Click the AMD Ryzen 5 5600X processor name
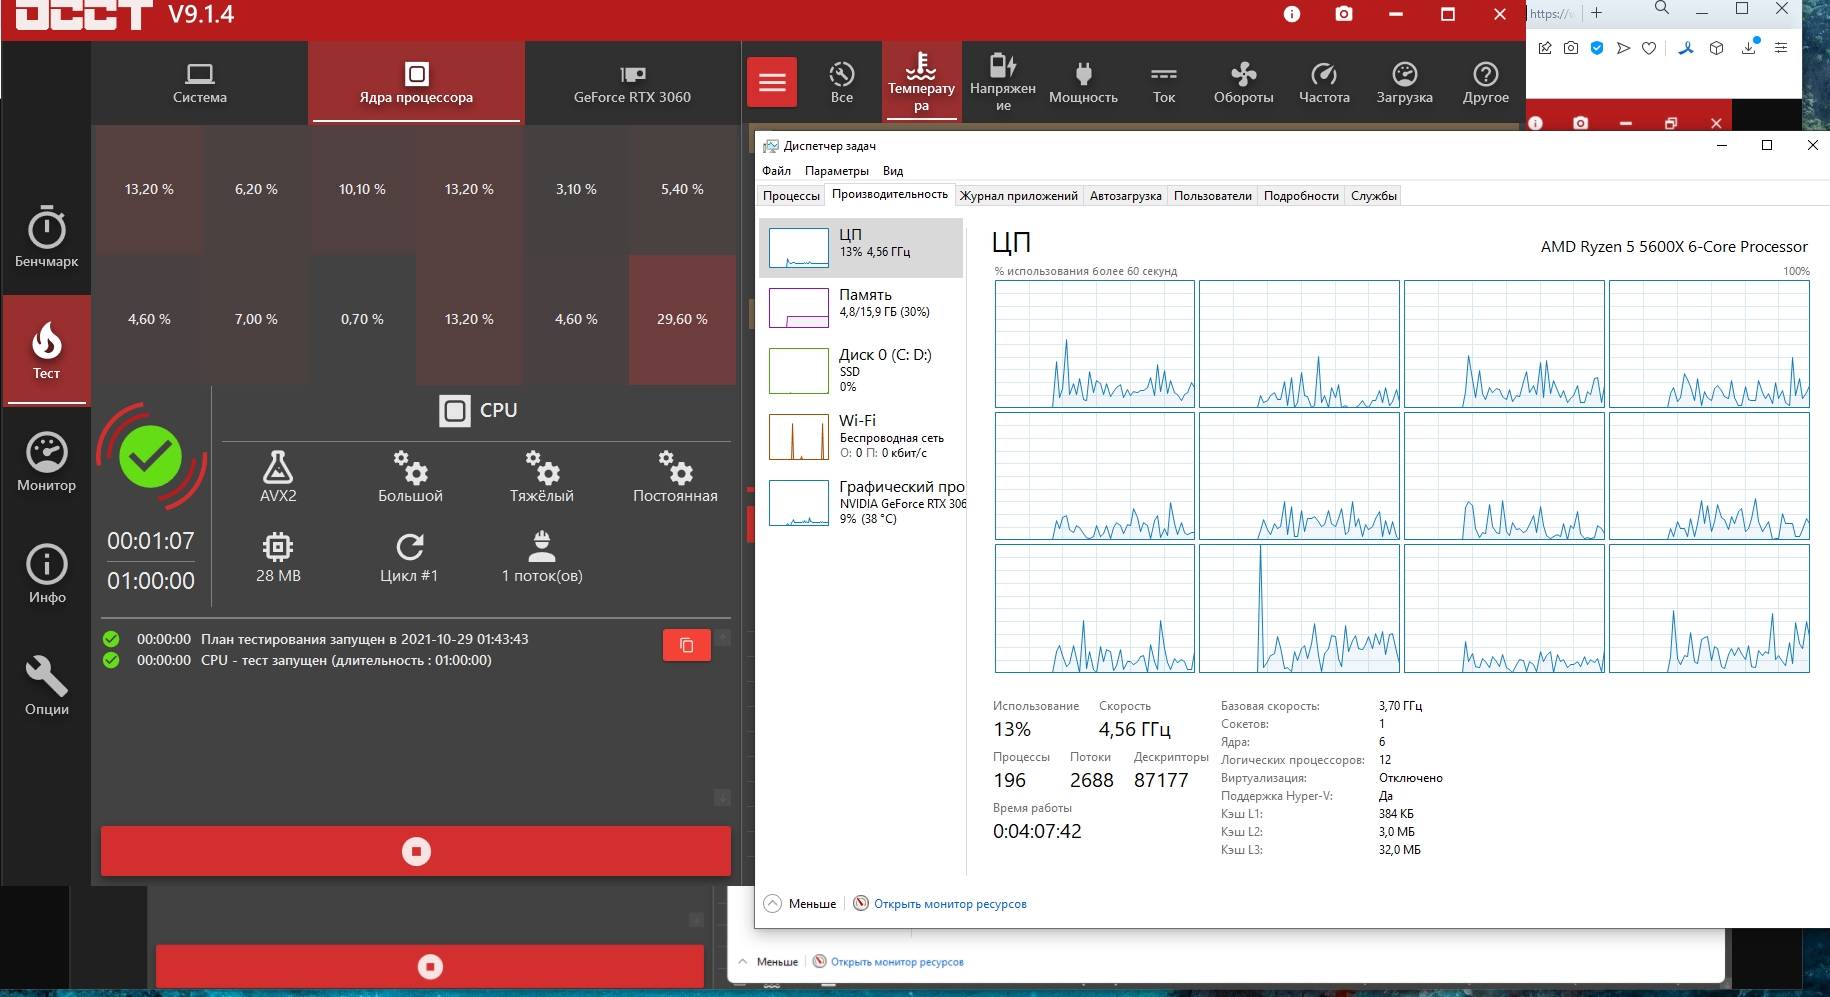The width and height of the screenshot is (1830, 997). click(1674, 247)
